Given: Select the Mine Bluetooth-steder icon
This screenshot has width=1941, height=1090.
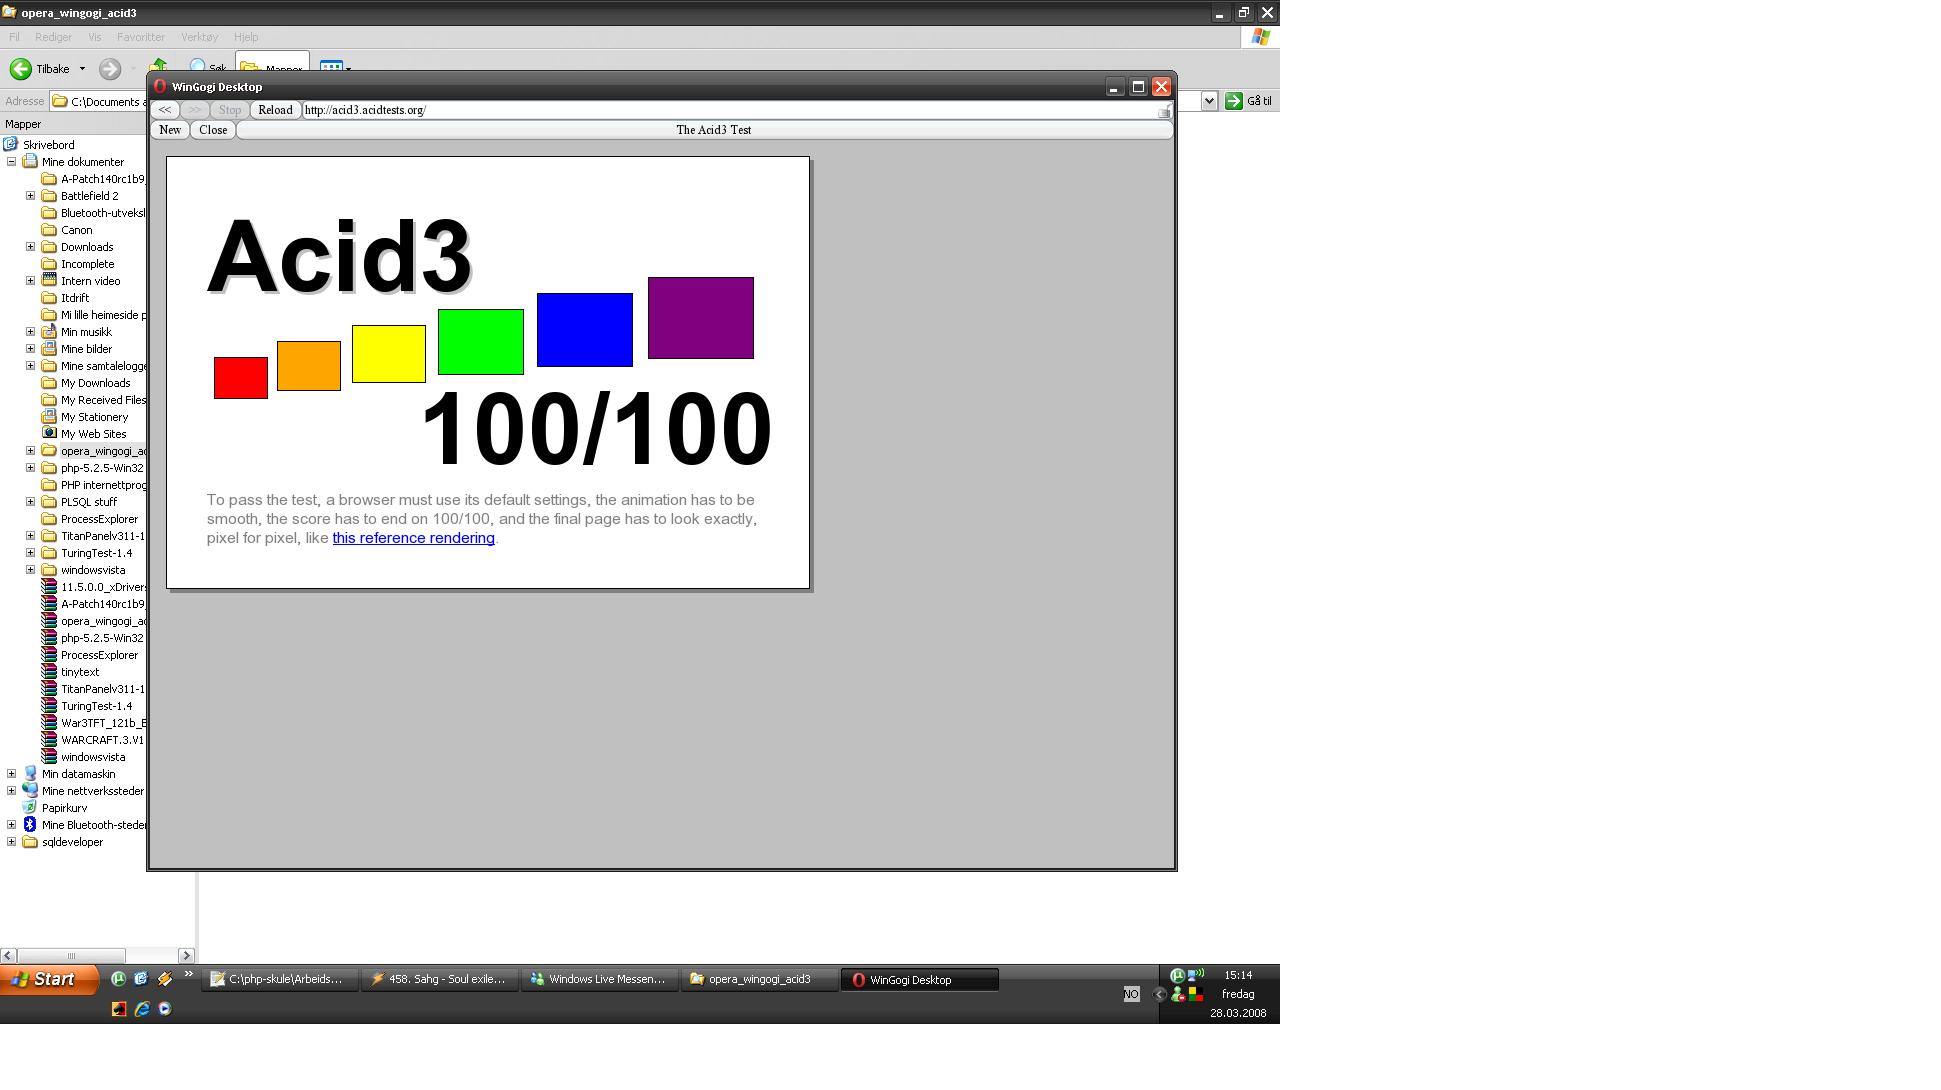Looking at the screenshot, I should [30, 825].
